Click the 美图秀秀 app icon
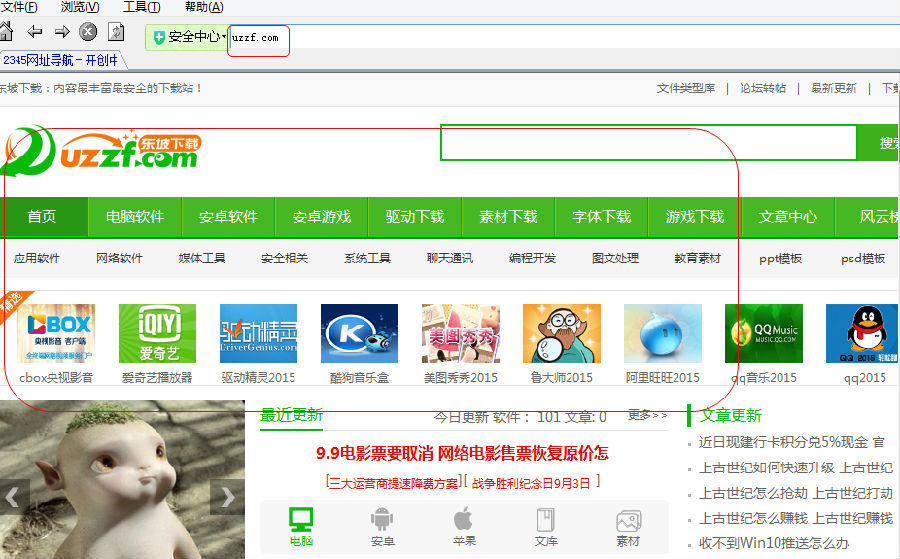Screen dimensions: 900x559 coord(461,333)
